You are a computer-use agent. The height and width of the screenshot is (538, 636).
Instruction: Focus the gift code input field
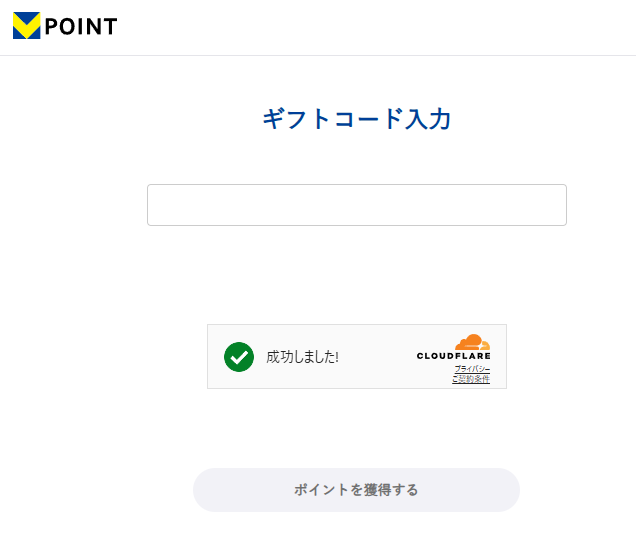pos(356,205)
